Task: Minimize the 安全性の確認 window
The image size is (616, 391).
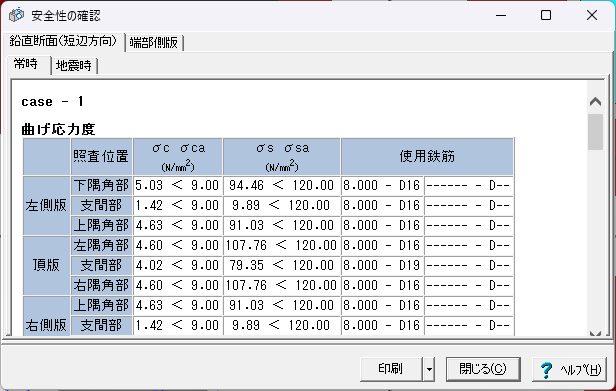Action: [501, 15]
